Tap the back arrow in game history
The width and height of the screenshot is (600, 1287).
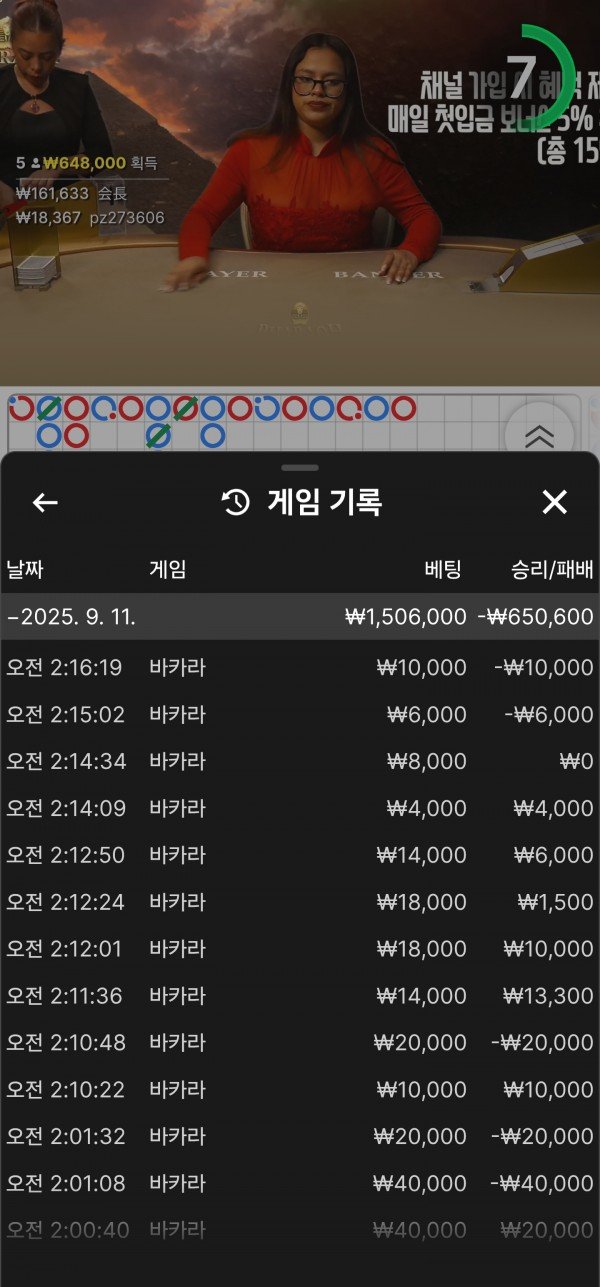tap(45, 502)
